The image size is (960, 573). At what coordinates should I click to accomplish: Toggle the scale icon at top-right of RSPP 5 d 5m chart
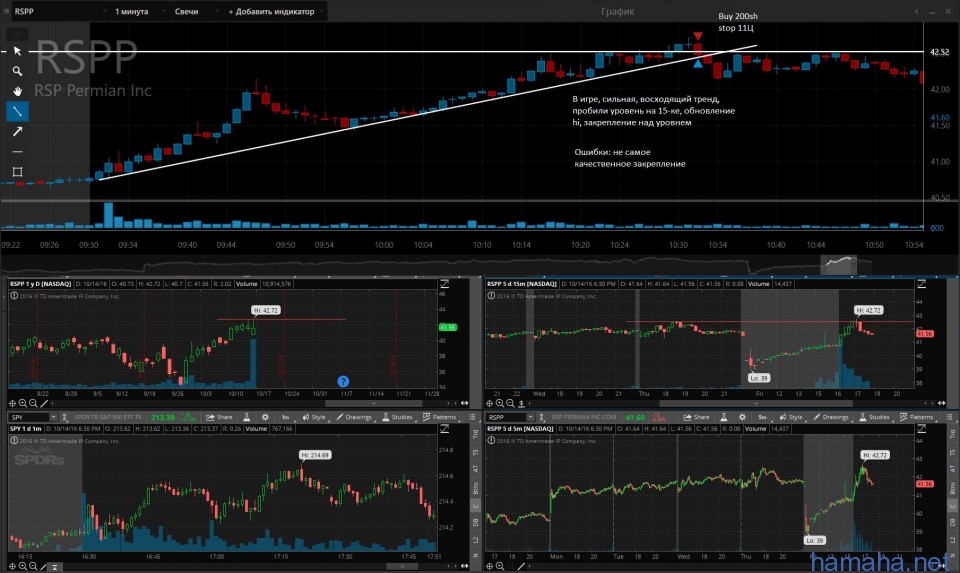pos(921,429)
